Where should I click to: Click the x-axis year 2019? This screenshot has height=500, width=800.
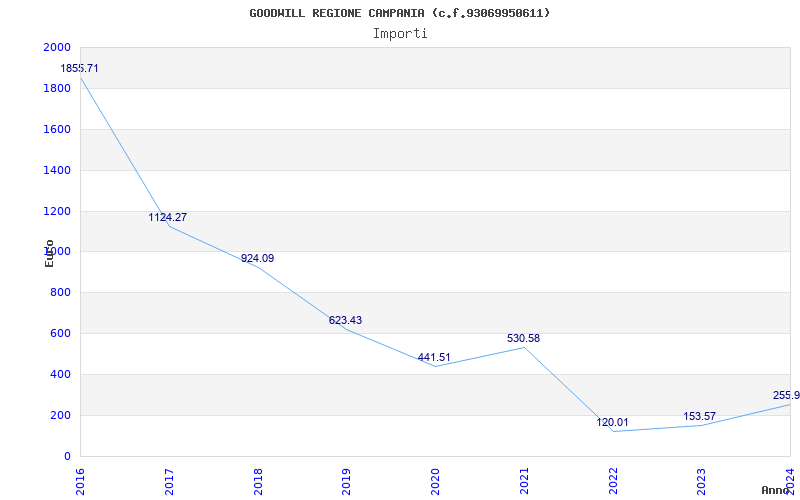click(x=346, y=481)
